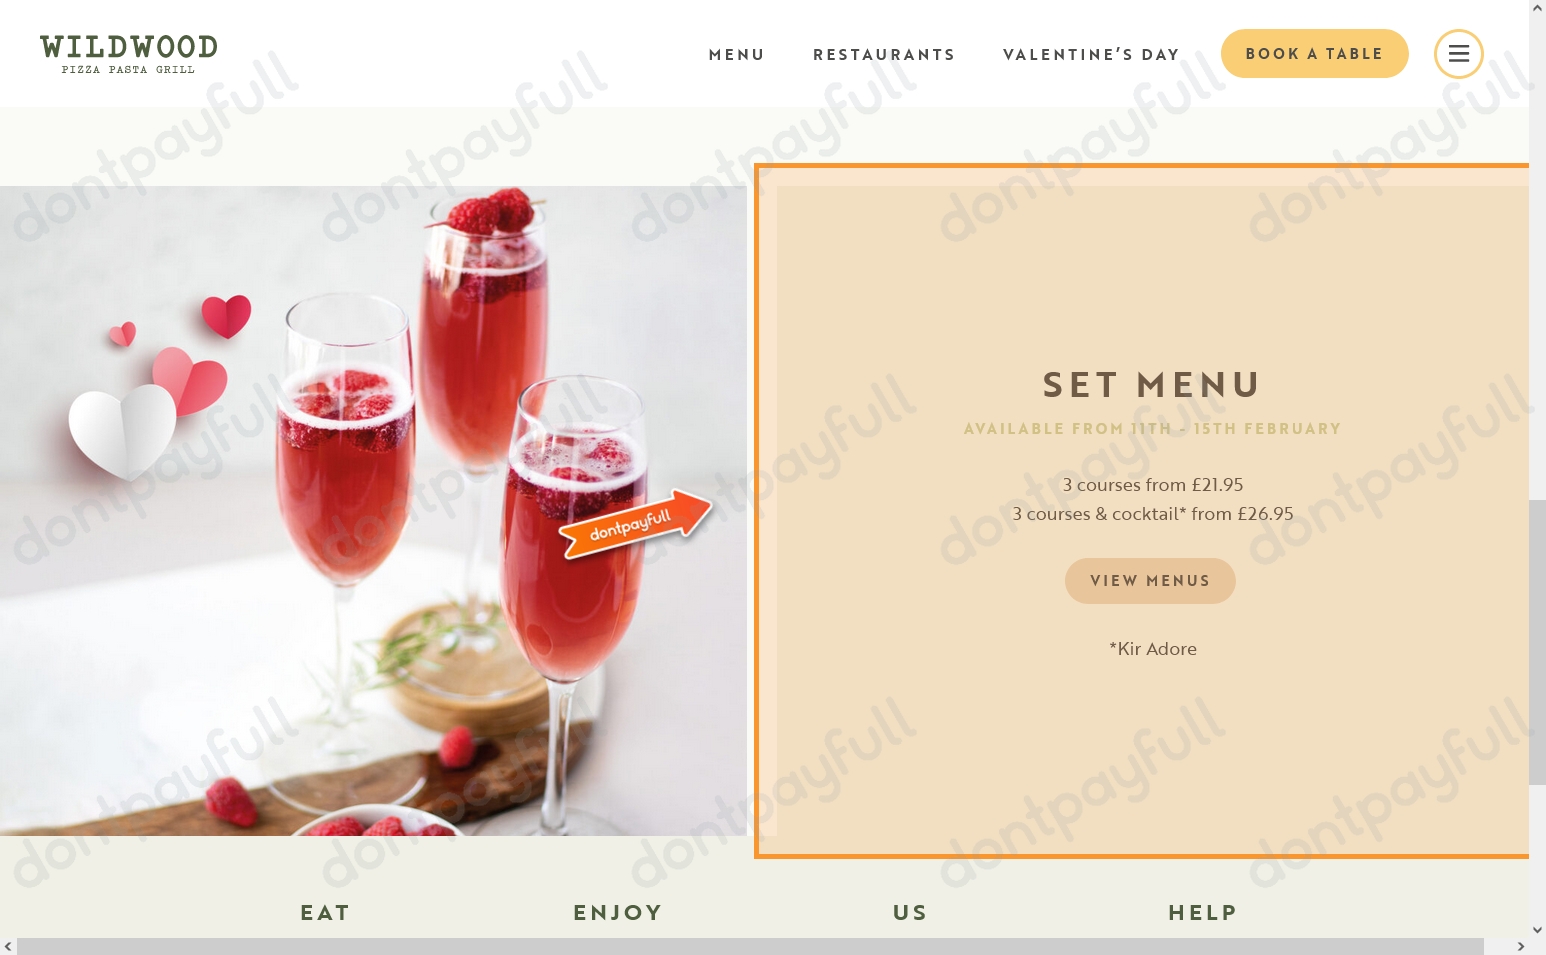Open the Menu navigation item
This screenshot has width=1546, height=955.
737,55
